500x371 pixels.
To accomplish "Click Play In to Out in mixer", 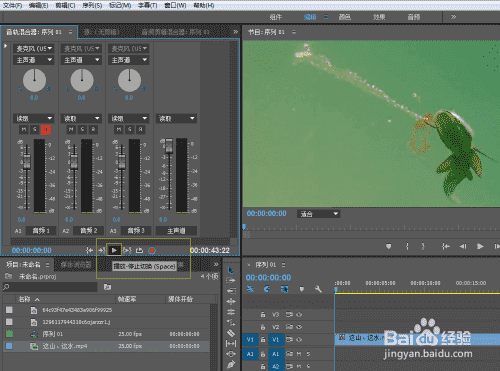I will 127,250.
